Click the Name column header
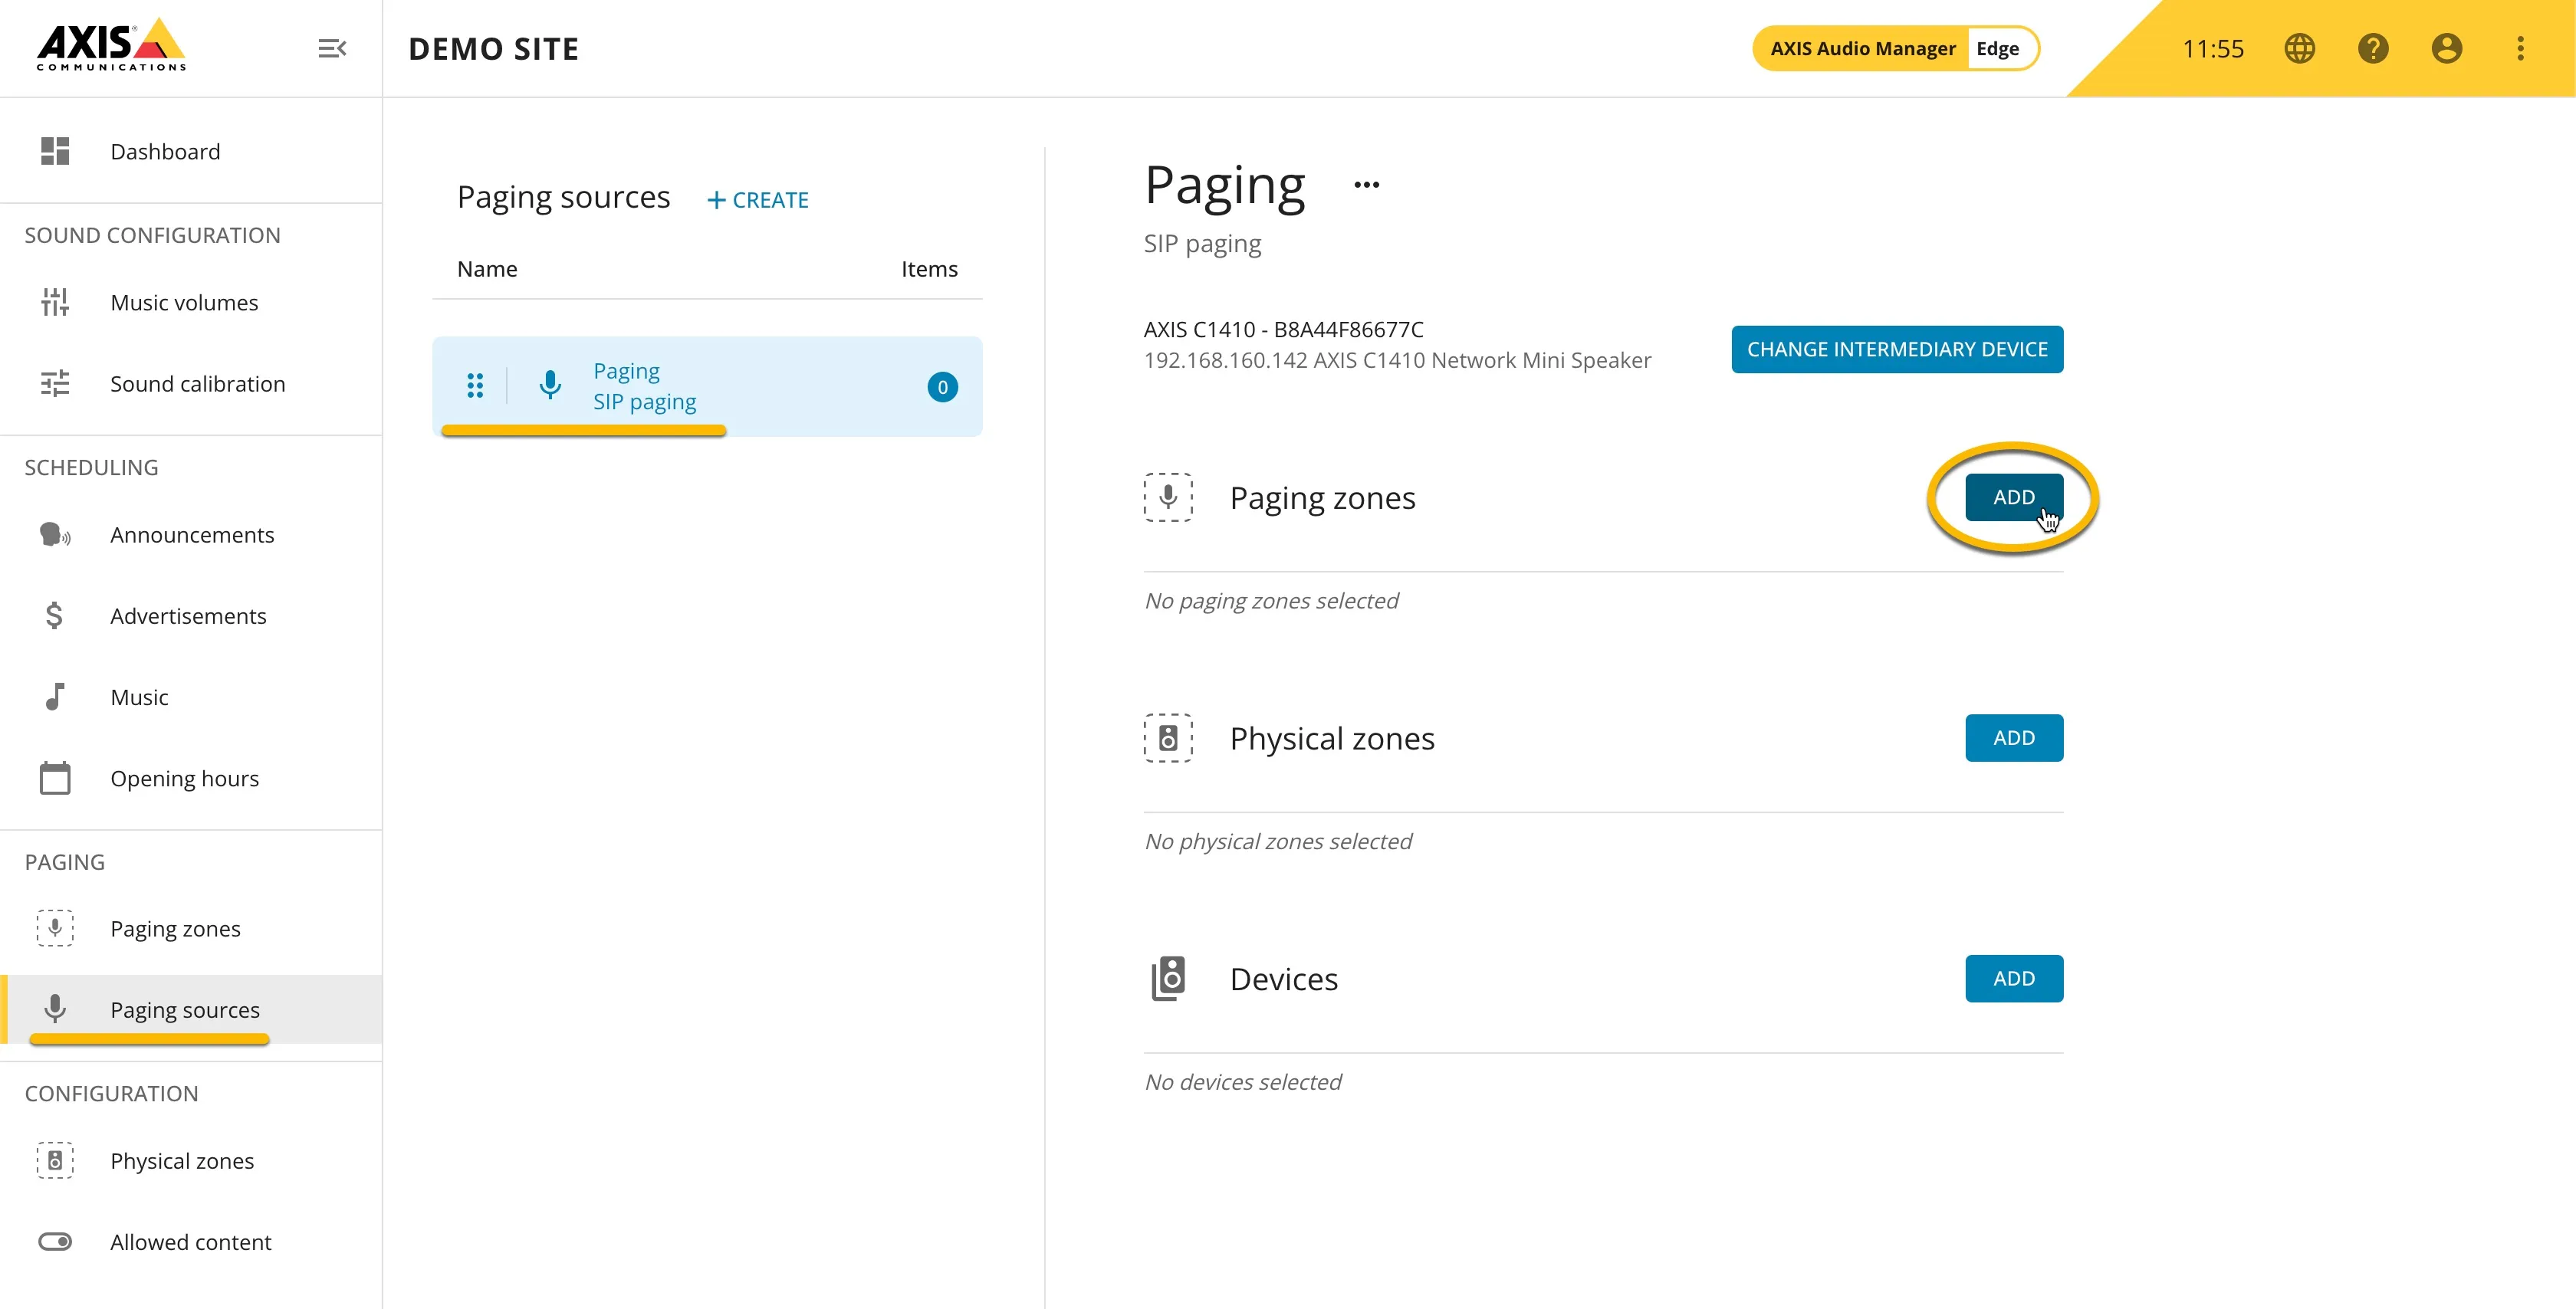The width and height of the screenshot is (2576, 1309). pos(487,269)
